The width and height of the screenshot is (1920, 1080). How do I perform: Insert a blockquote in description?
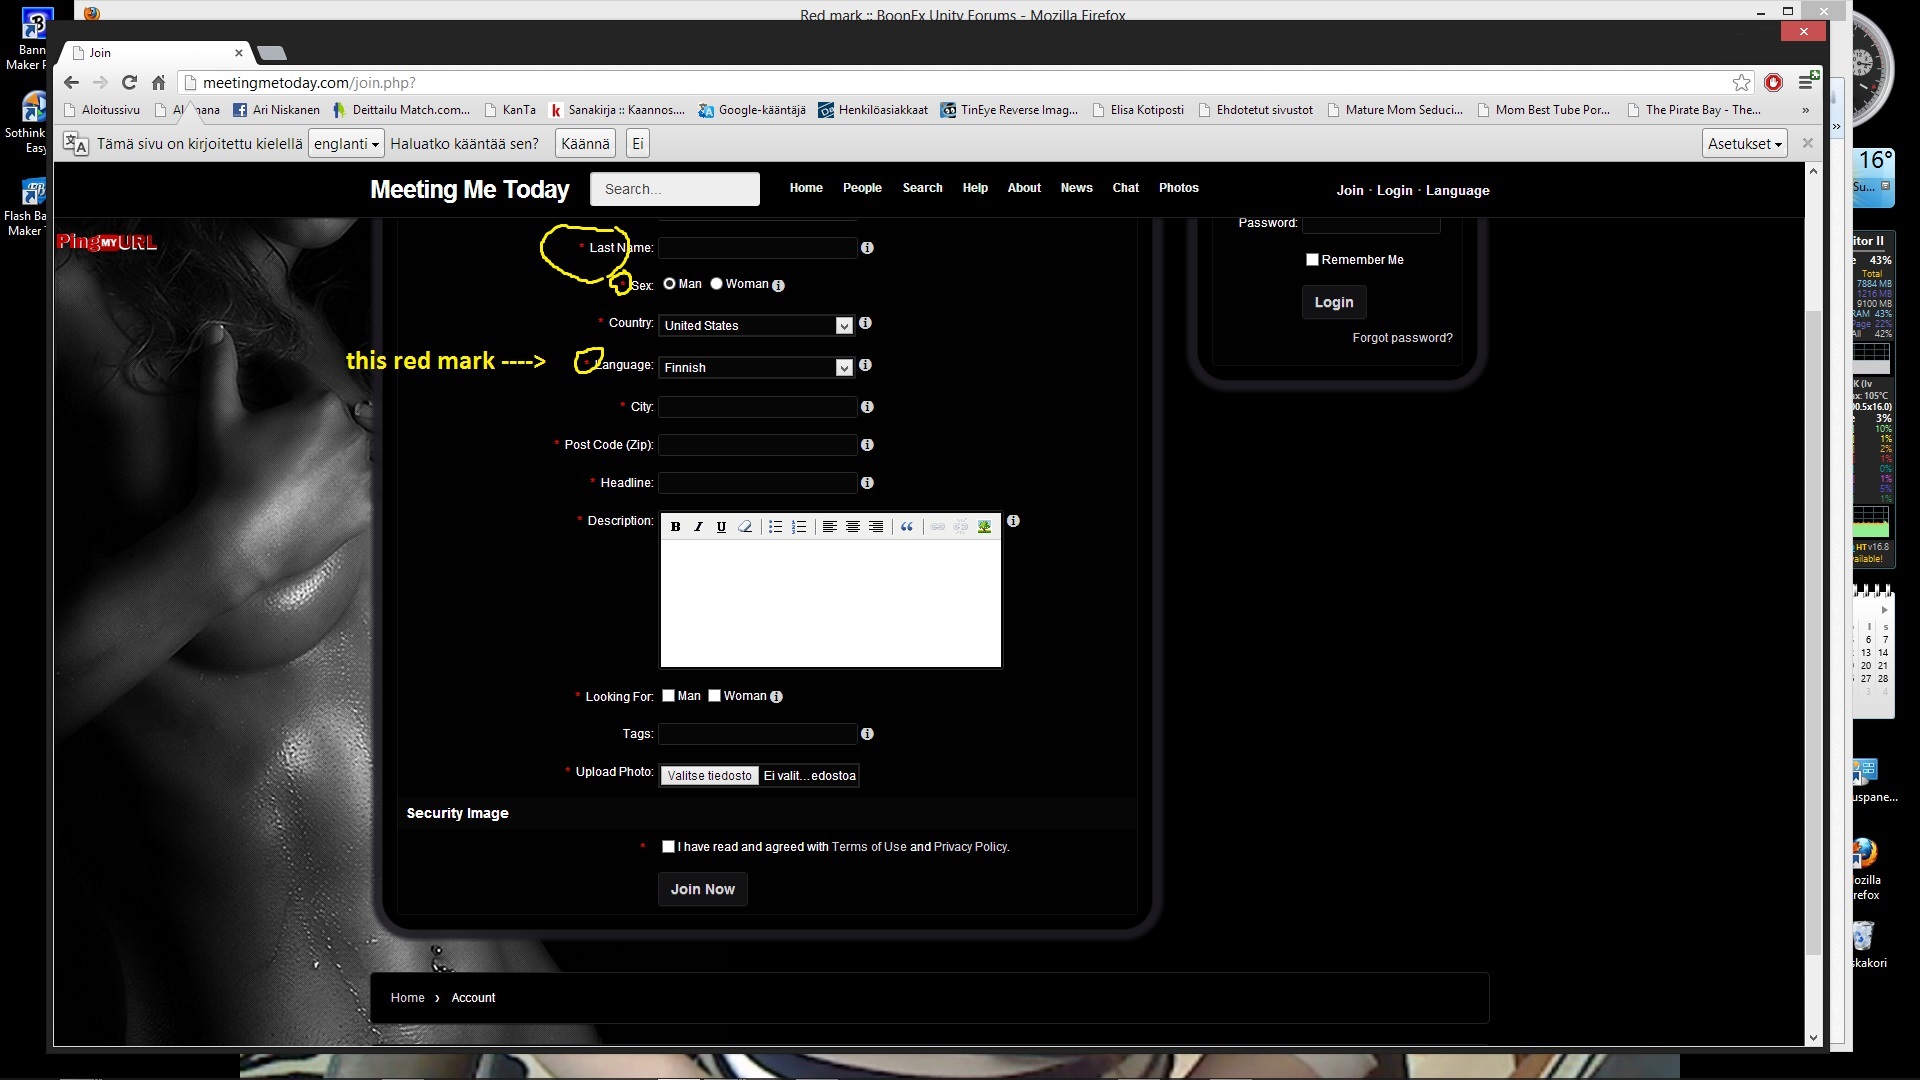(907, 527)
